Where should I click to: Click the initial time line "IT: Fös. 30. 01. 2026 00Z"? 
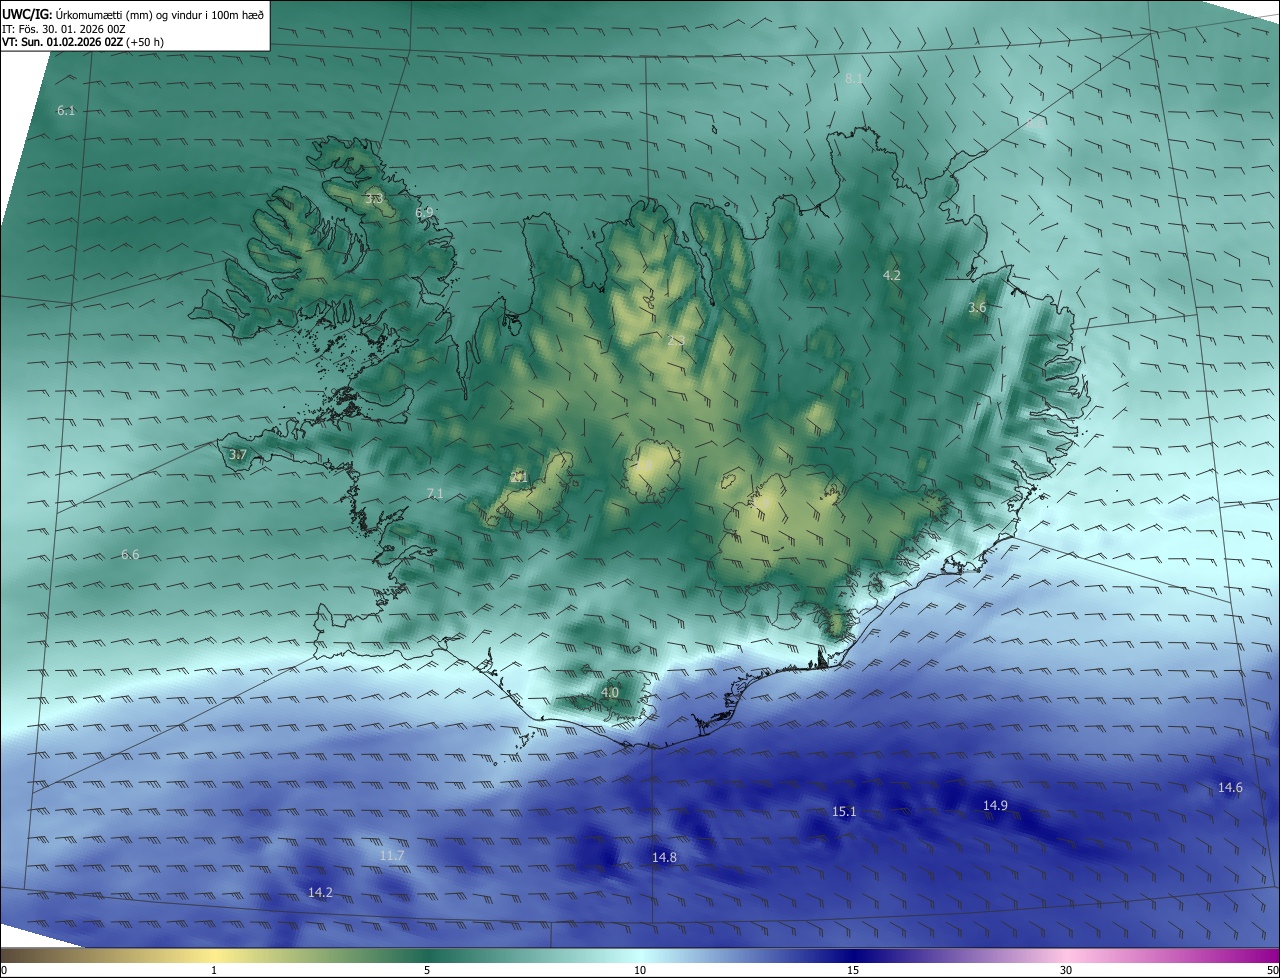pyautogui.click(x=66, y=28)
